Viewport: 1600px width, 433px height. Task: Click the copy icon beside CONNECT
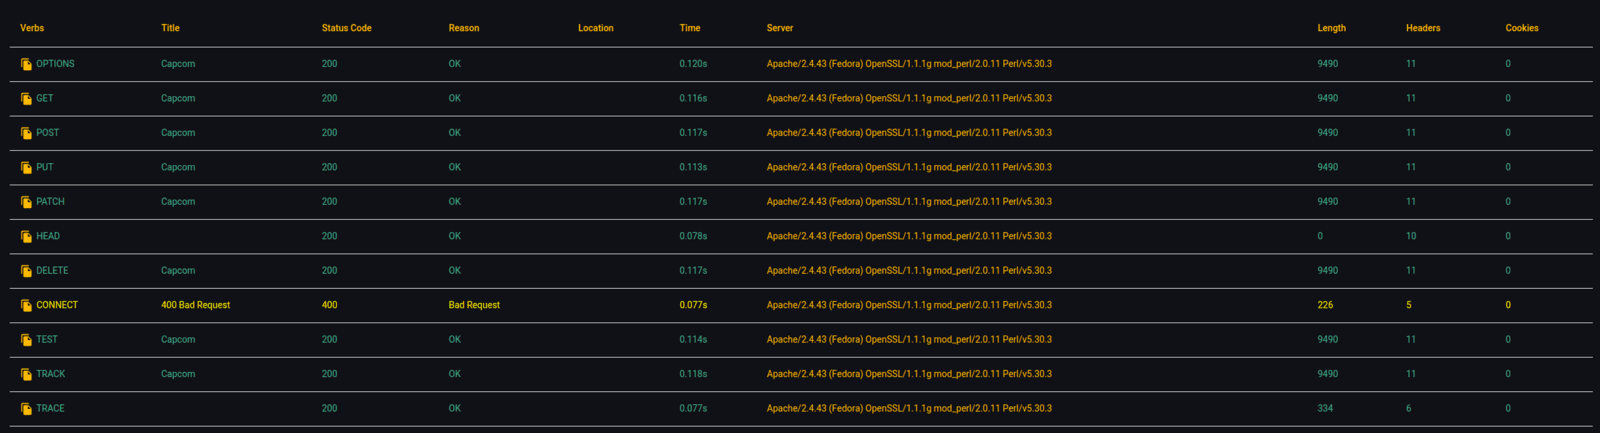pos(26,306)
